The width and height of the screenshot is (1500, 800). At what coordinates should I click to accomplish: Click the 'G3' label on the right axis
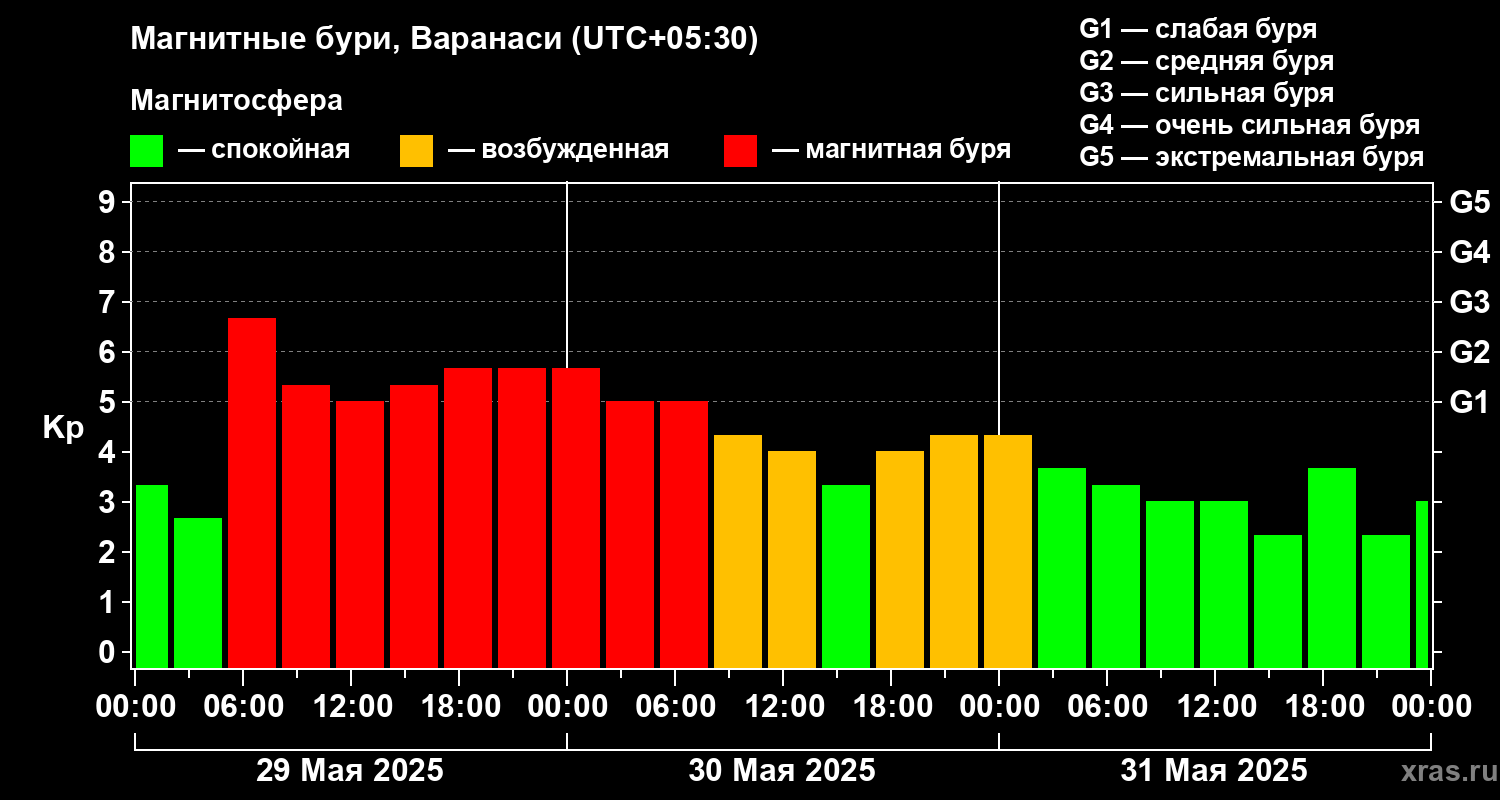[x=1469, y=302]
